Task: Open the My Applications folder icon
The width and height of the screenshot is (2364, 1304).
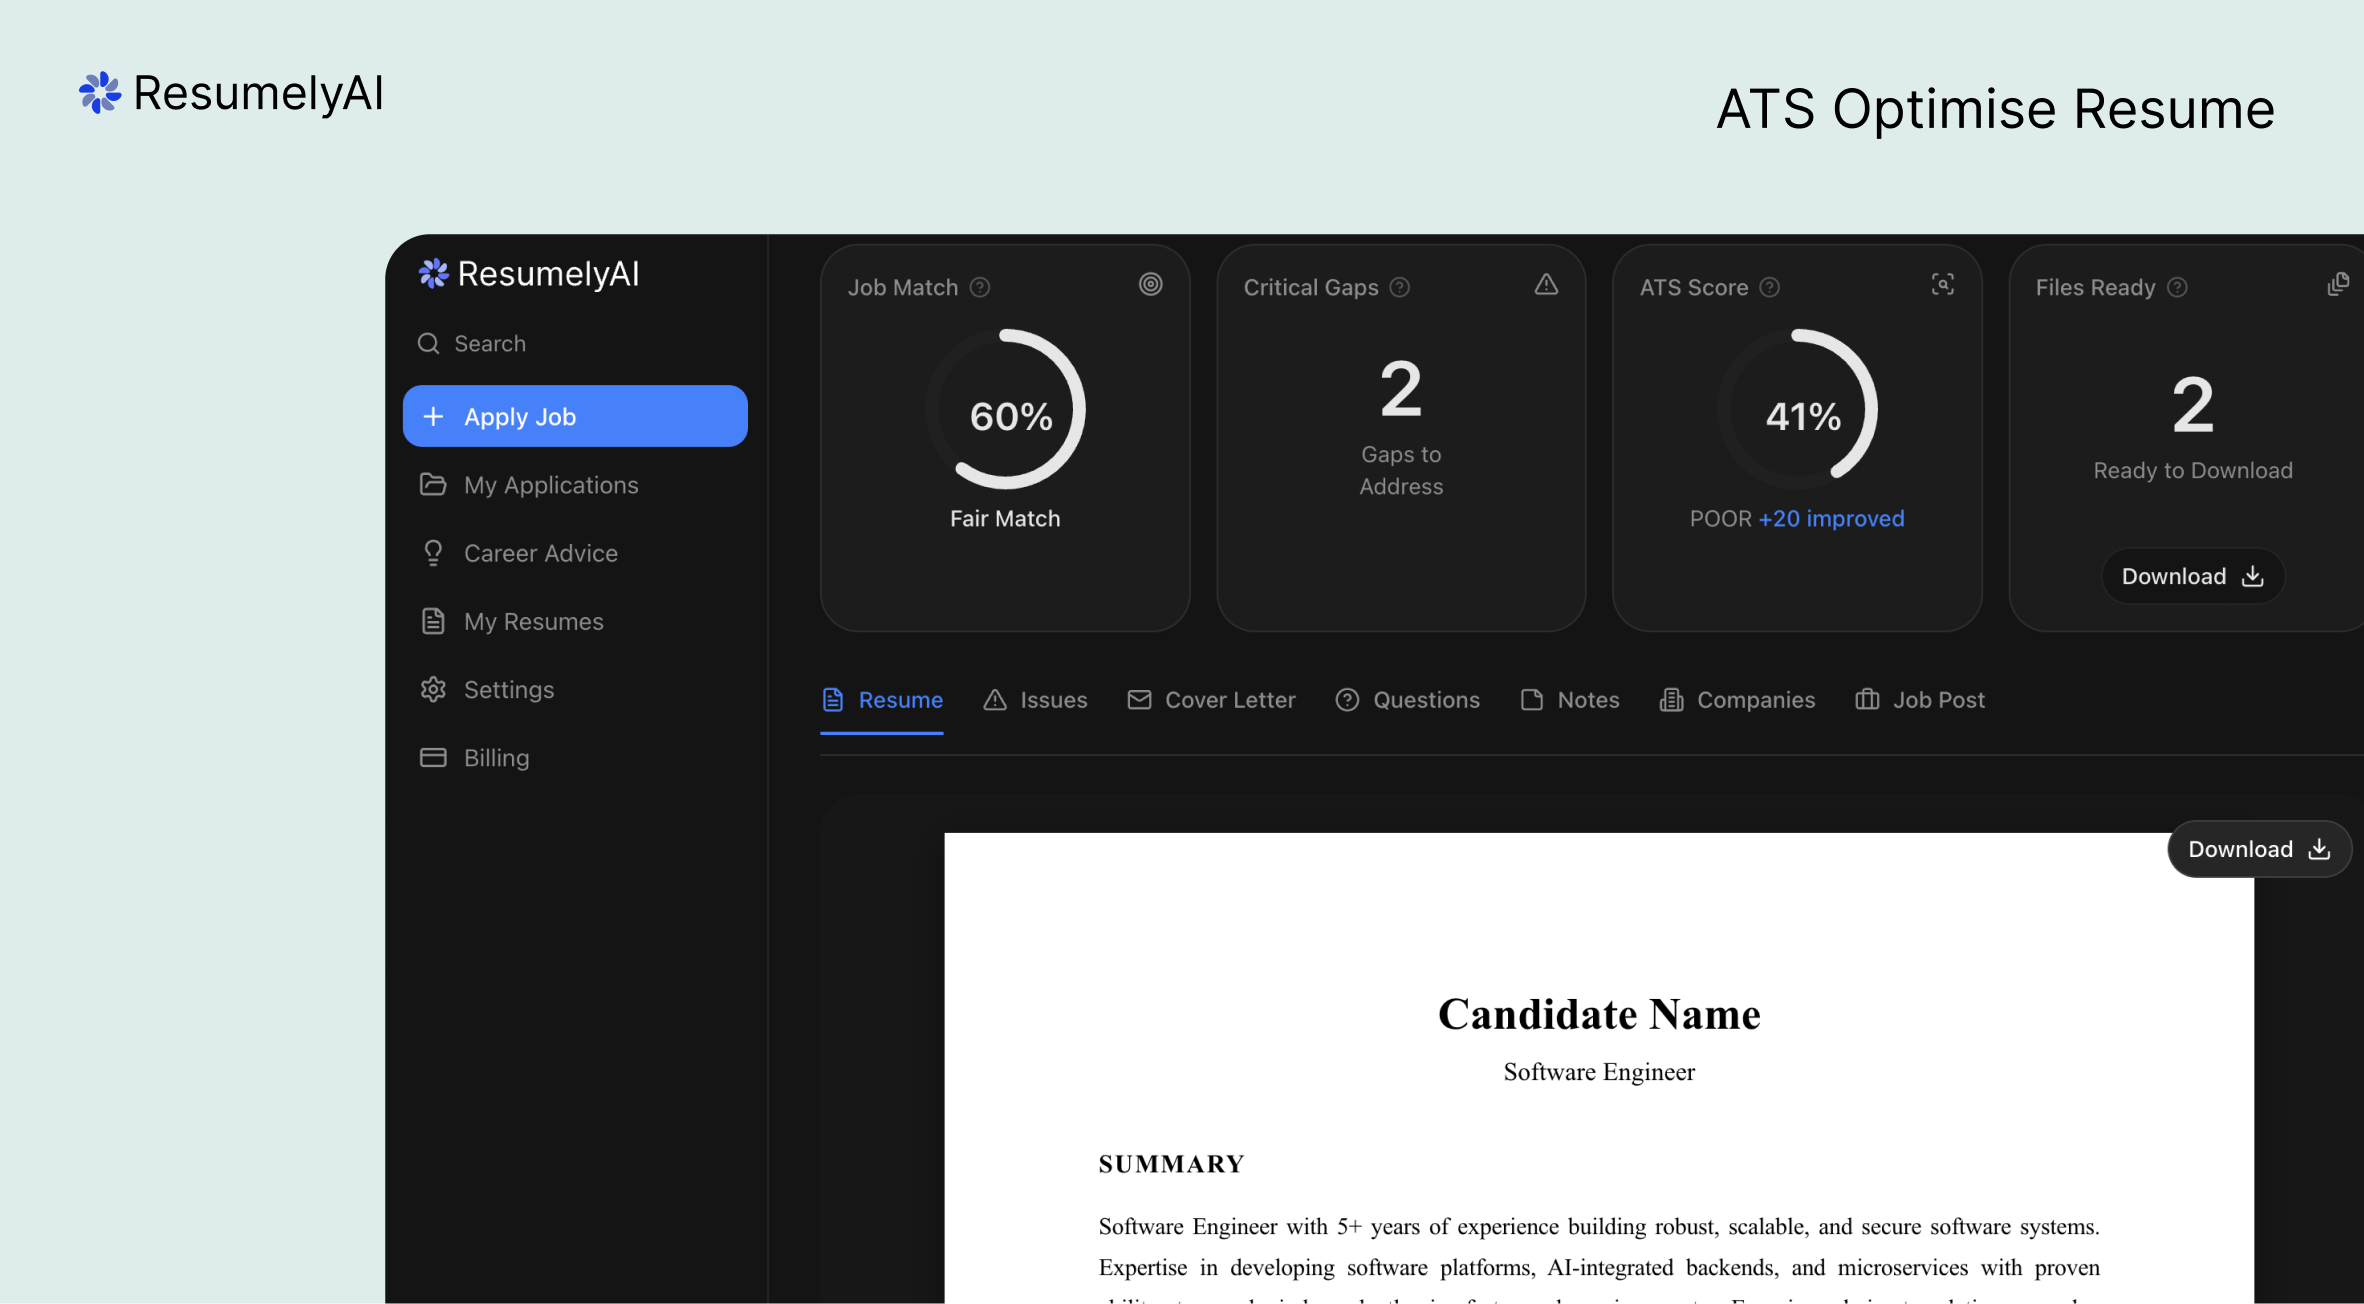Action: pos(433,484)
